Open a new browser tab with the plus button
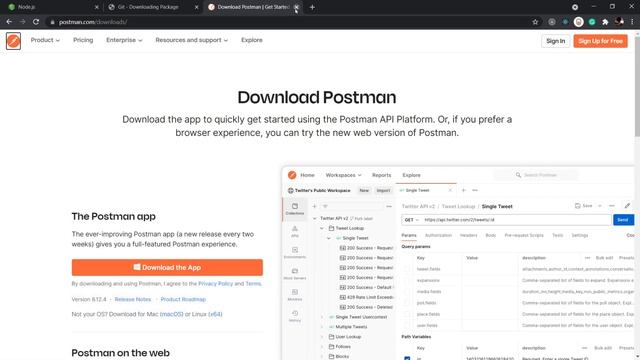Screen dimensions: 640x360 312,7
